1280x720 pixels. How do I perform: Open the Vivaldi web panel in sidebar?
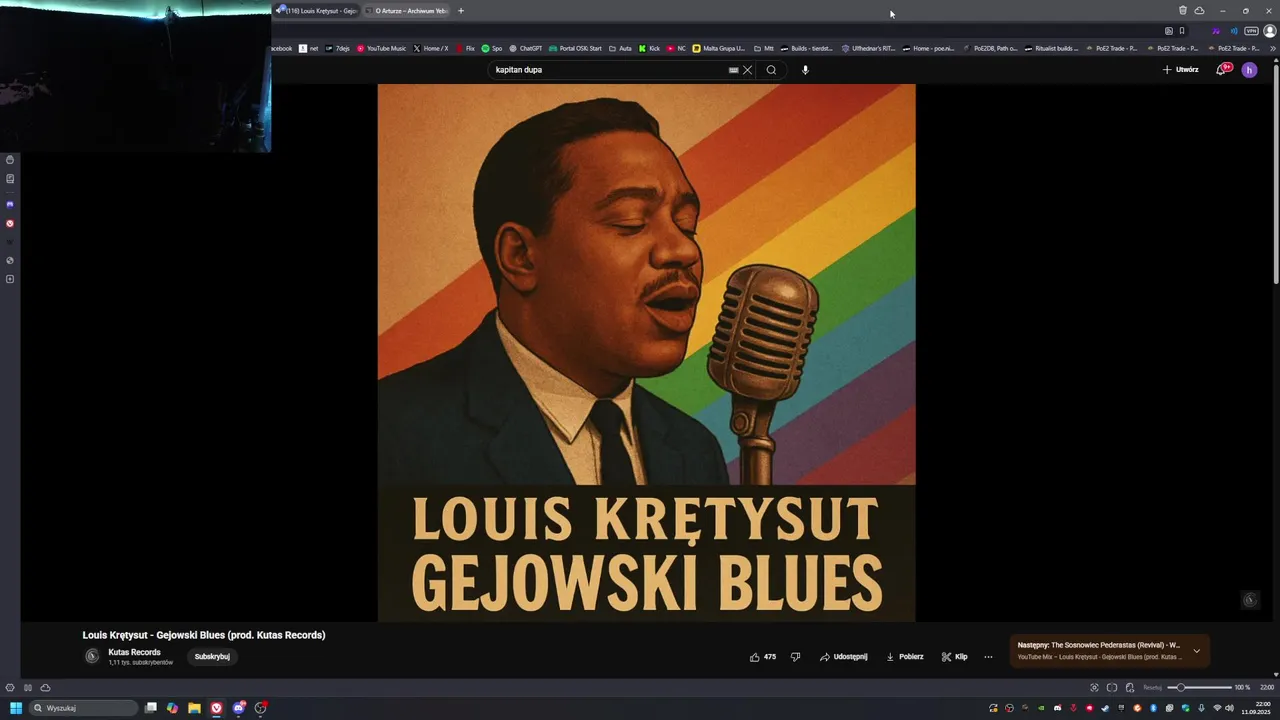coord(10,223)
